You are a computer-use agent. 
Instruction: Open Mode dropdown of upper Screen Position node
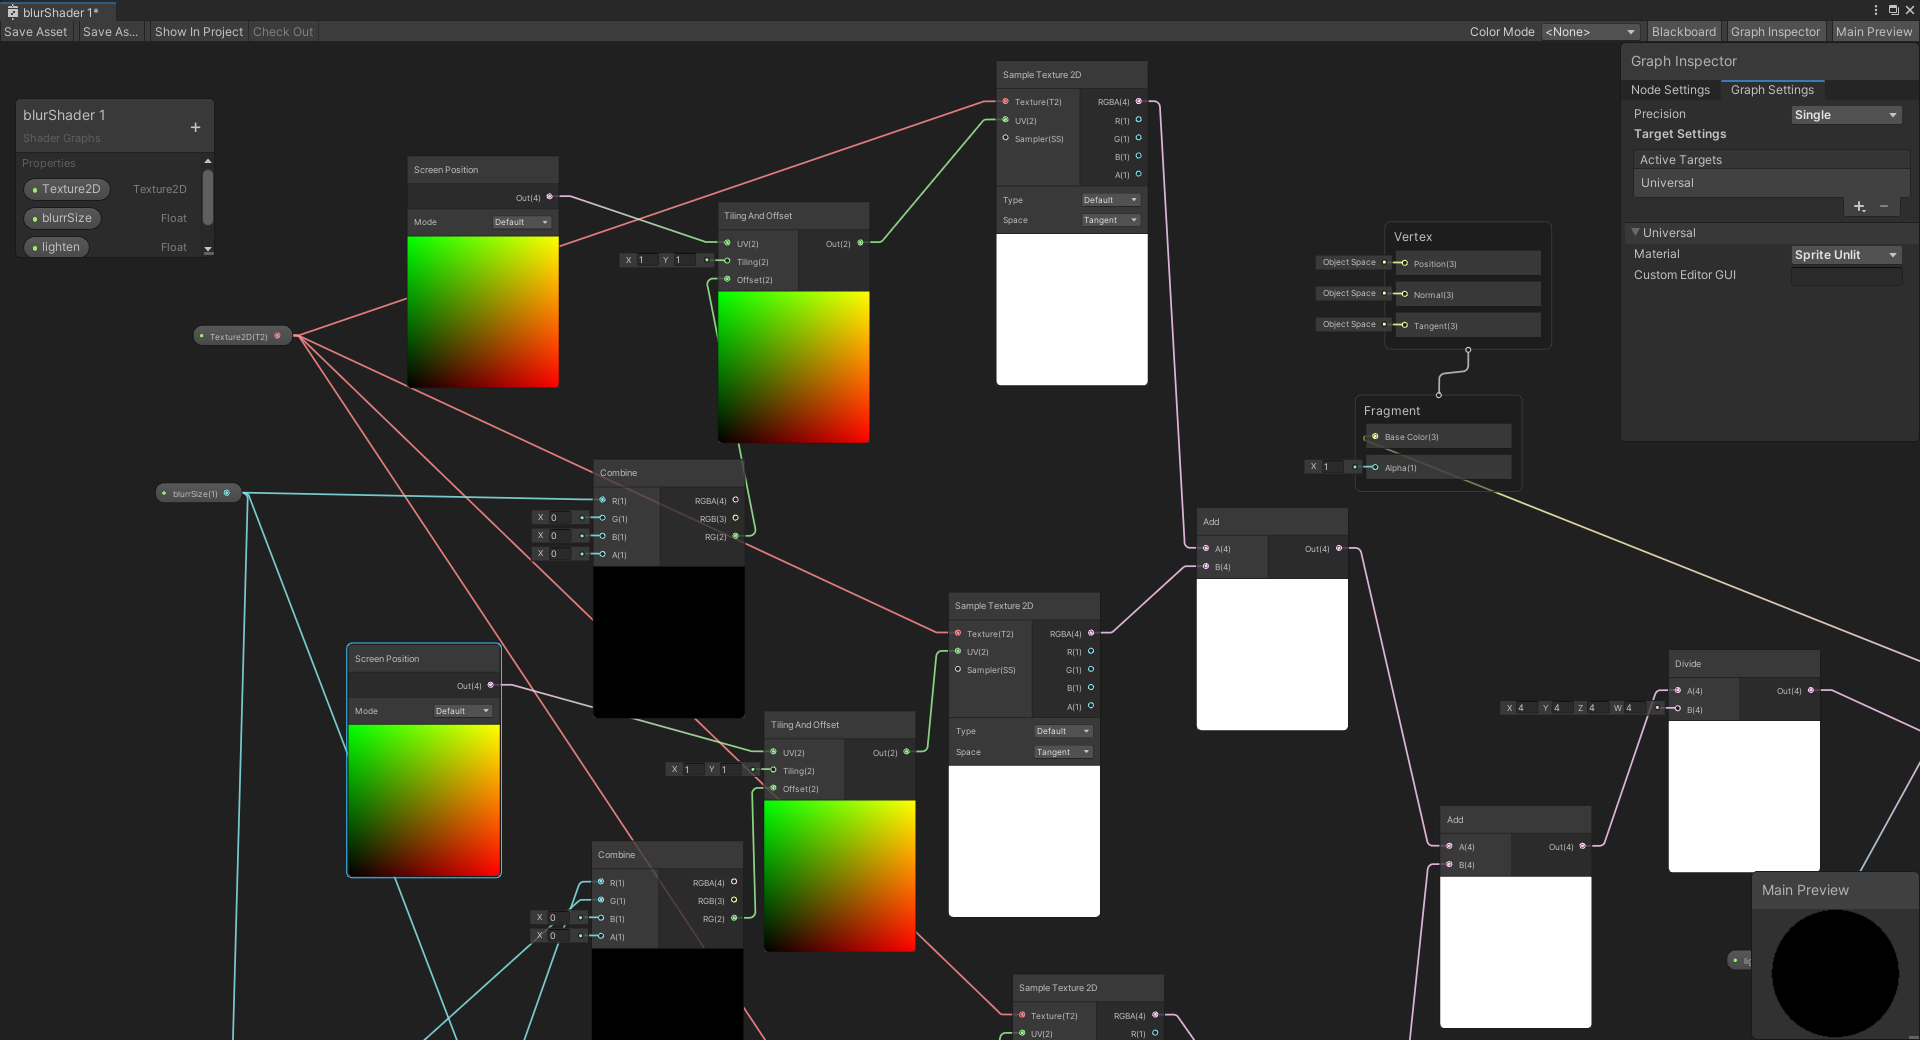521,222
